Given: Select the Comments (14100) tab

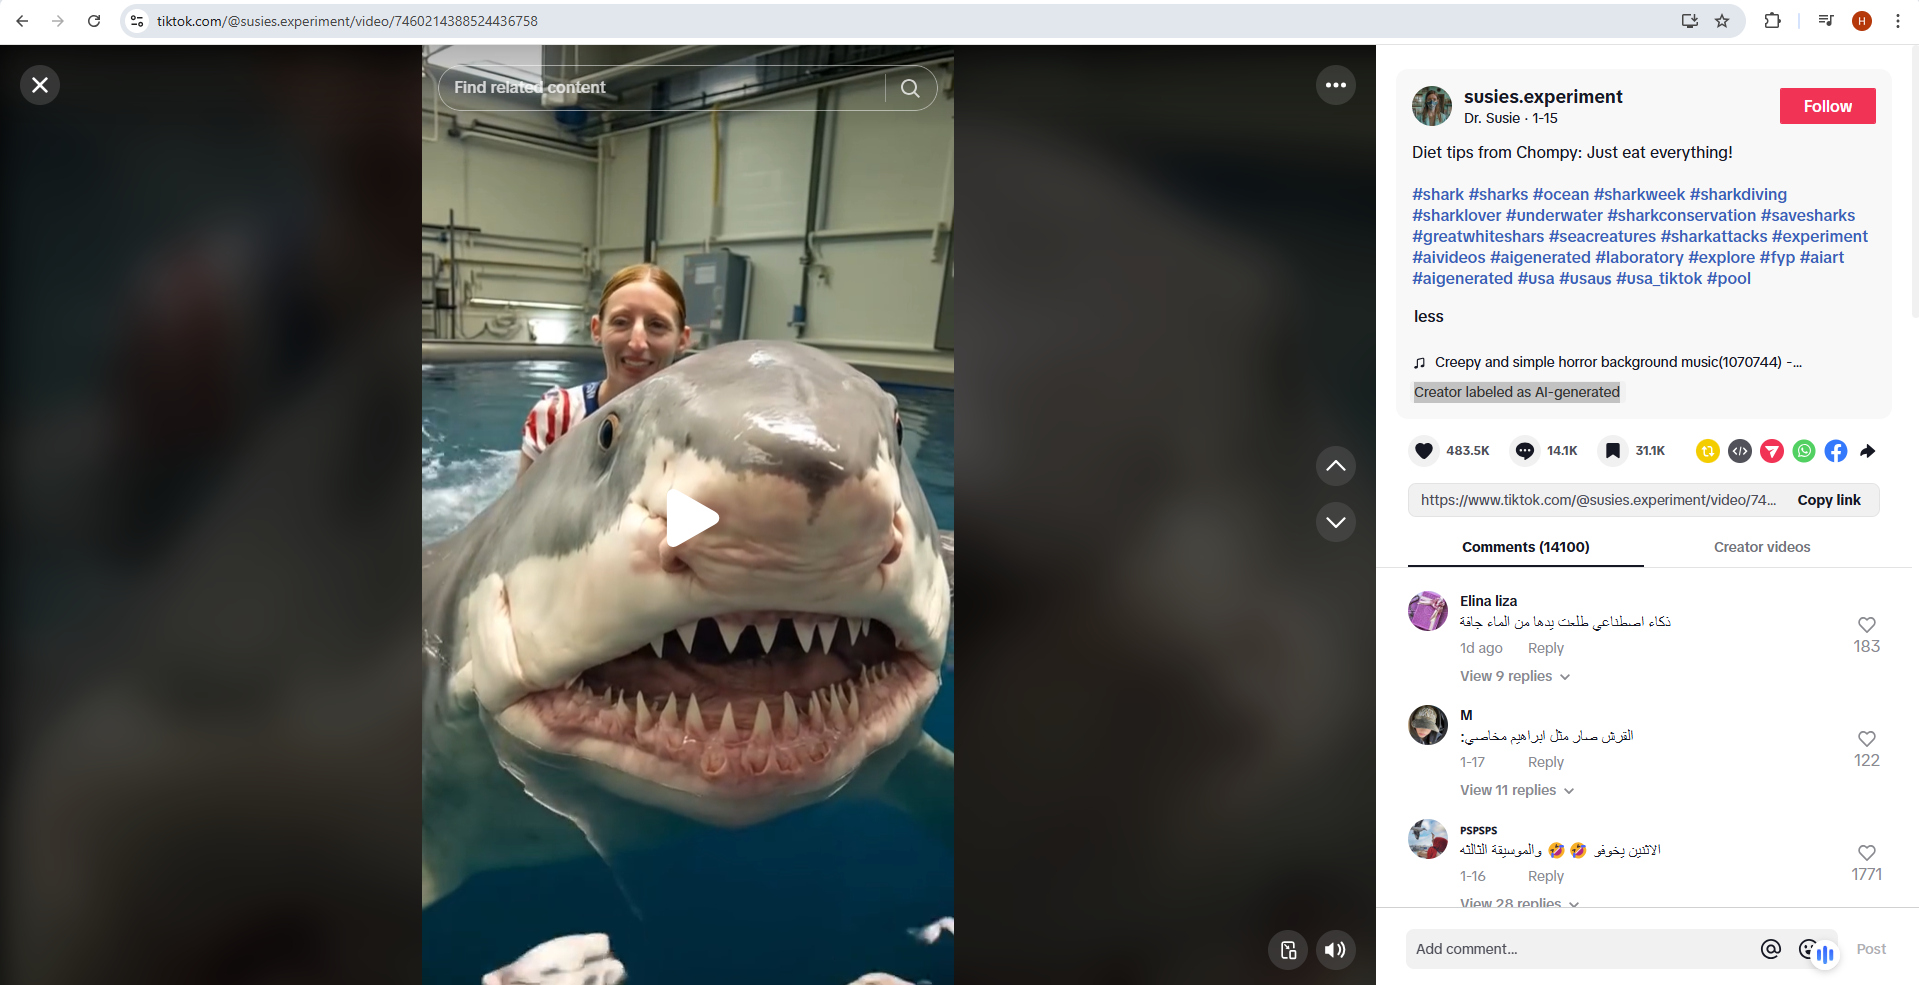Looking at the screenshot, I should coord(1525,547).
